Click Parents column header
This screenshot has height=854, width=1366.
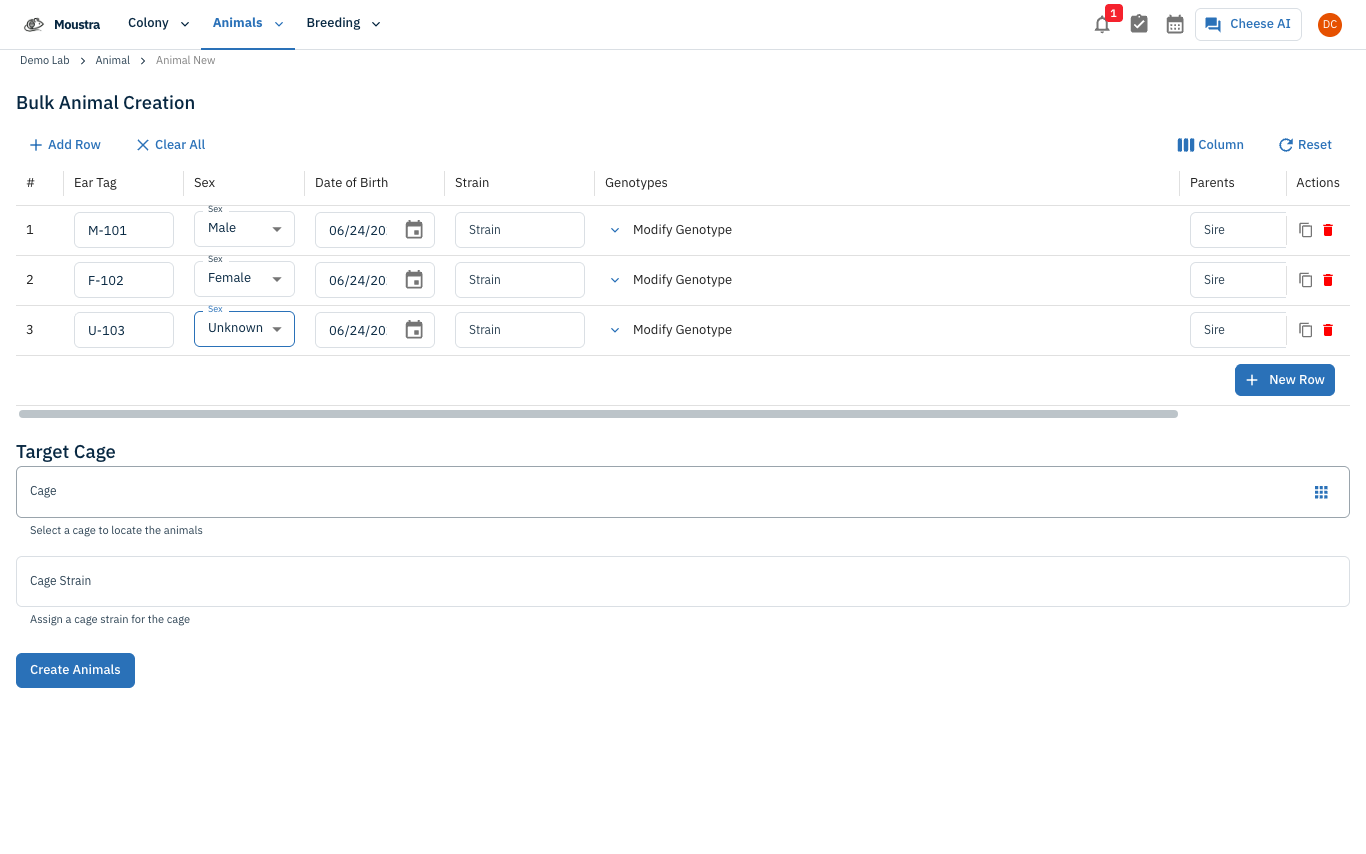pos(1212,183)
